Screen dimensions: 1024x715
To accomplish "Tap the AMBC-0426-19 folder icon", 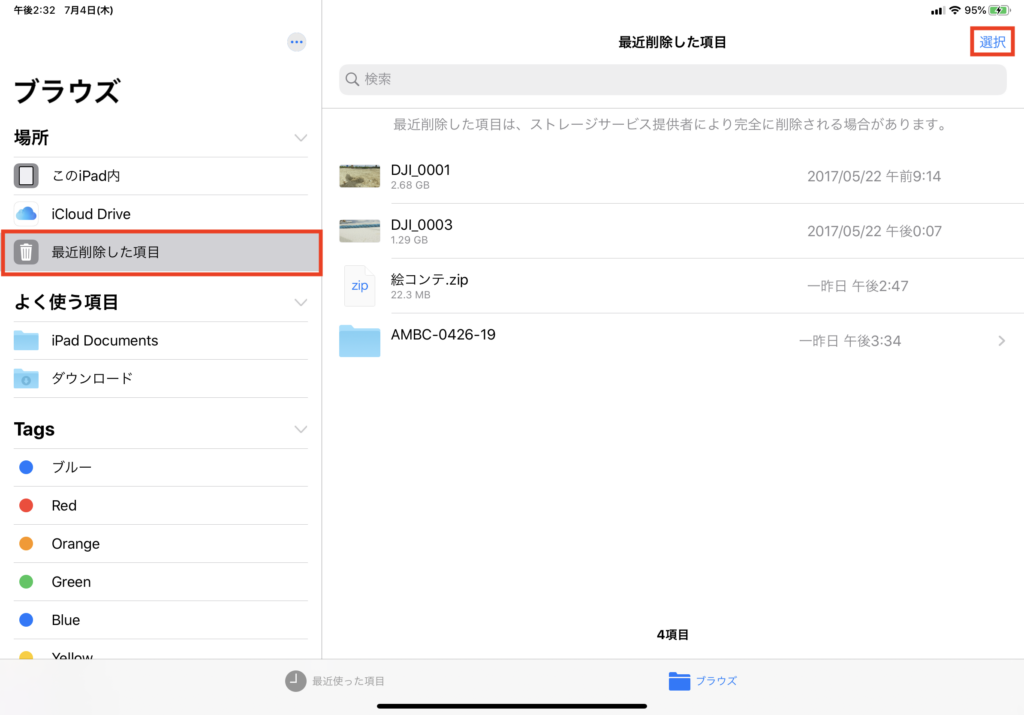I will [x=359, y=341].
